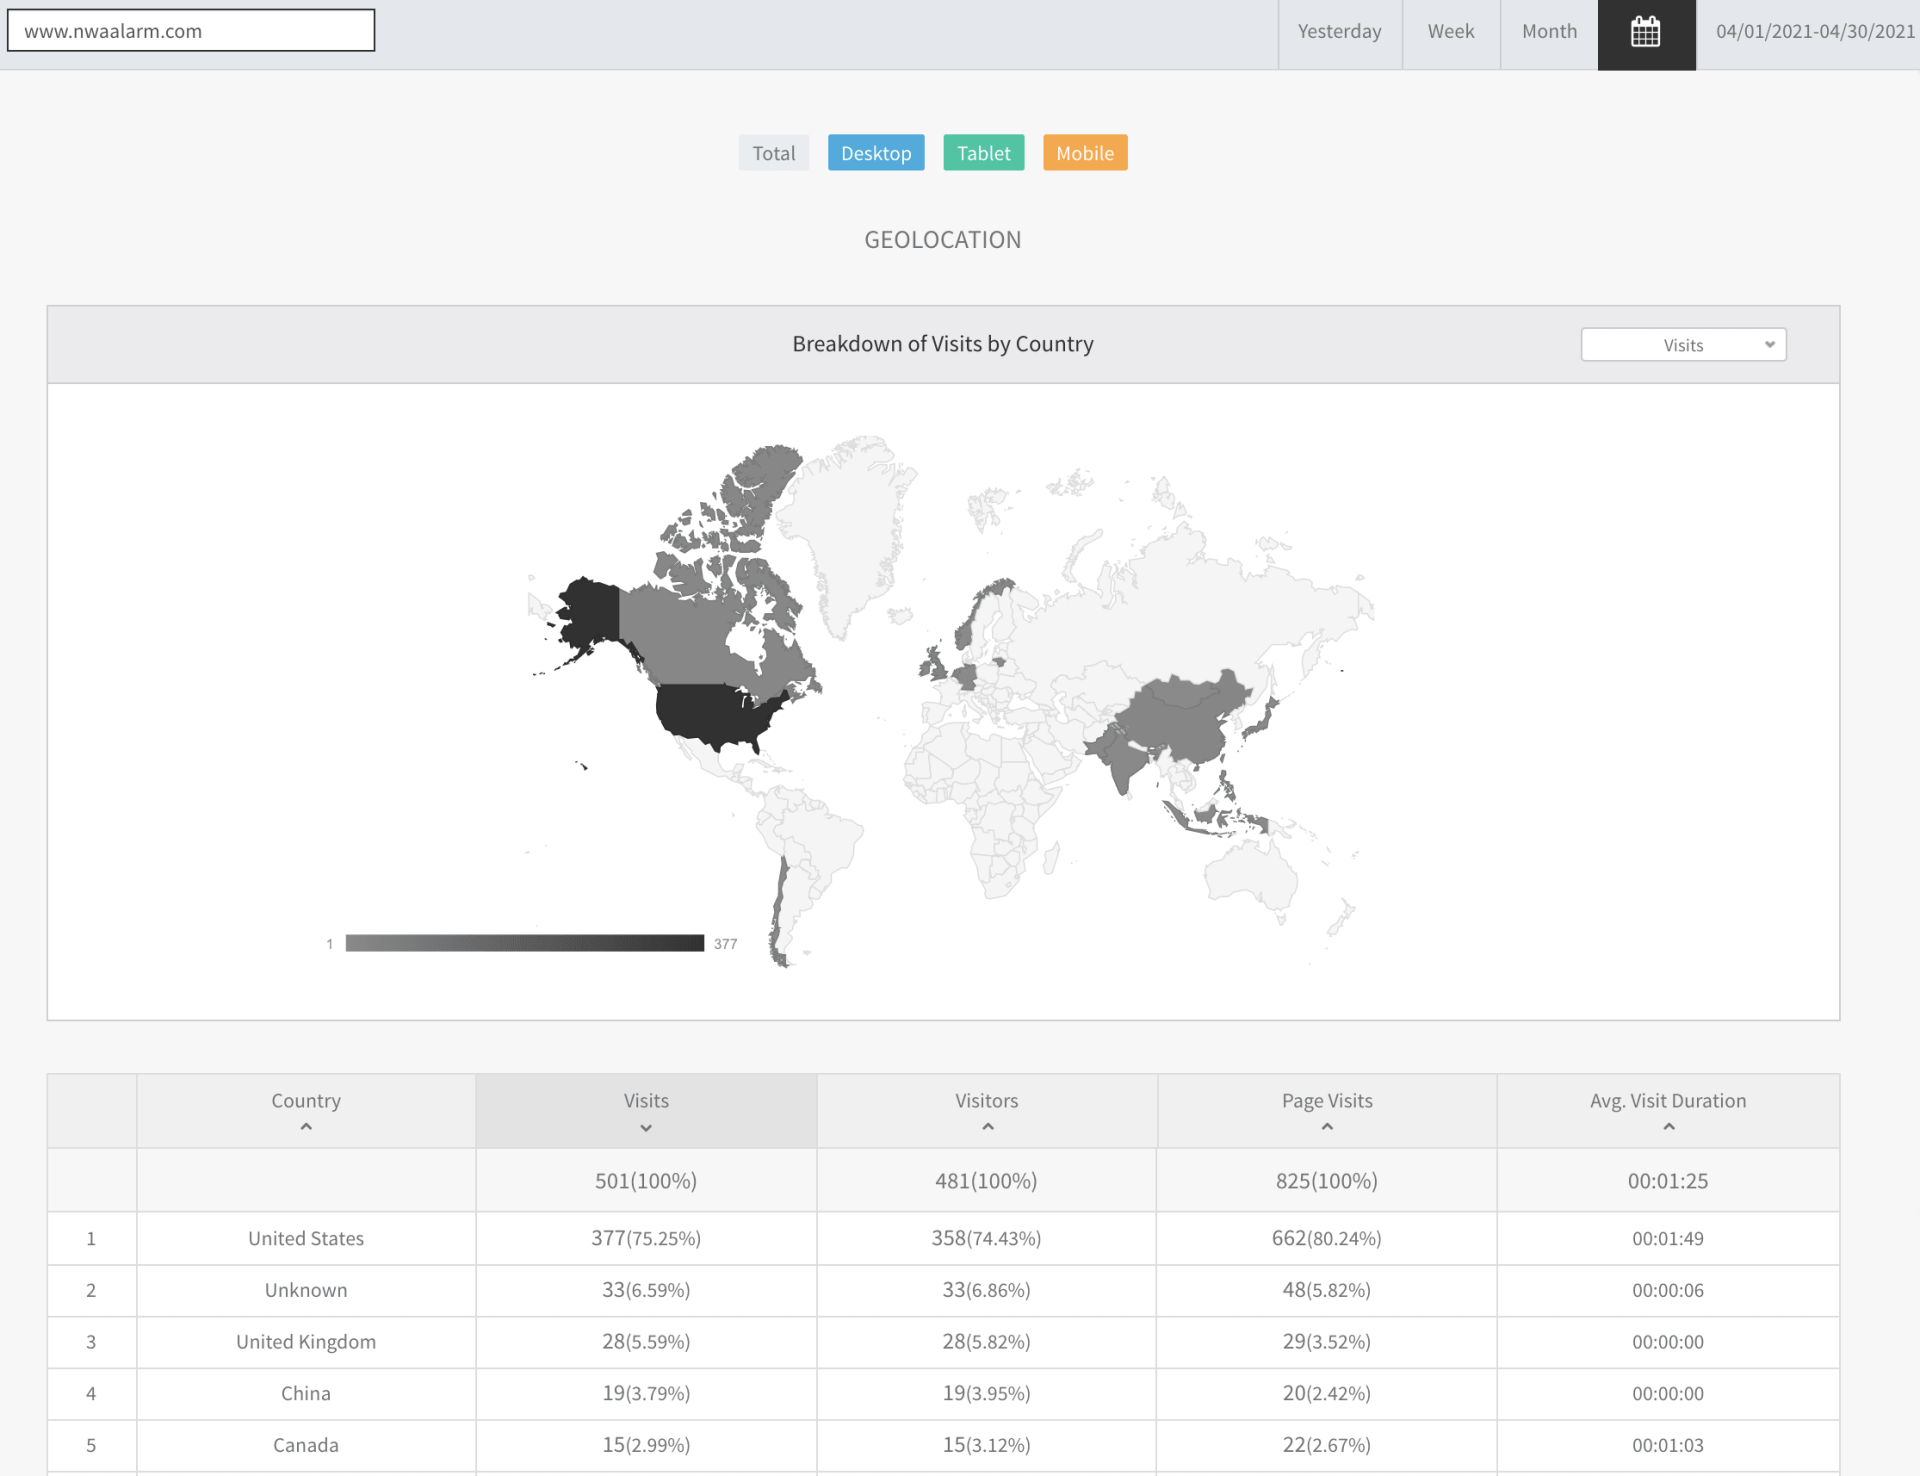Viewport: 1920px width, 1476px height.
Task: Toggle the Desktop device filter
Action: (875, 153)
